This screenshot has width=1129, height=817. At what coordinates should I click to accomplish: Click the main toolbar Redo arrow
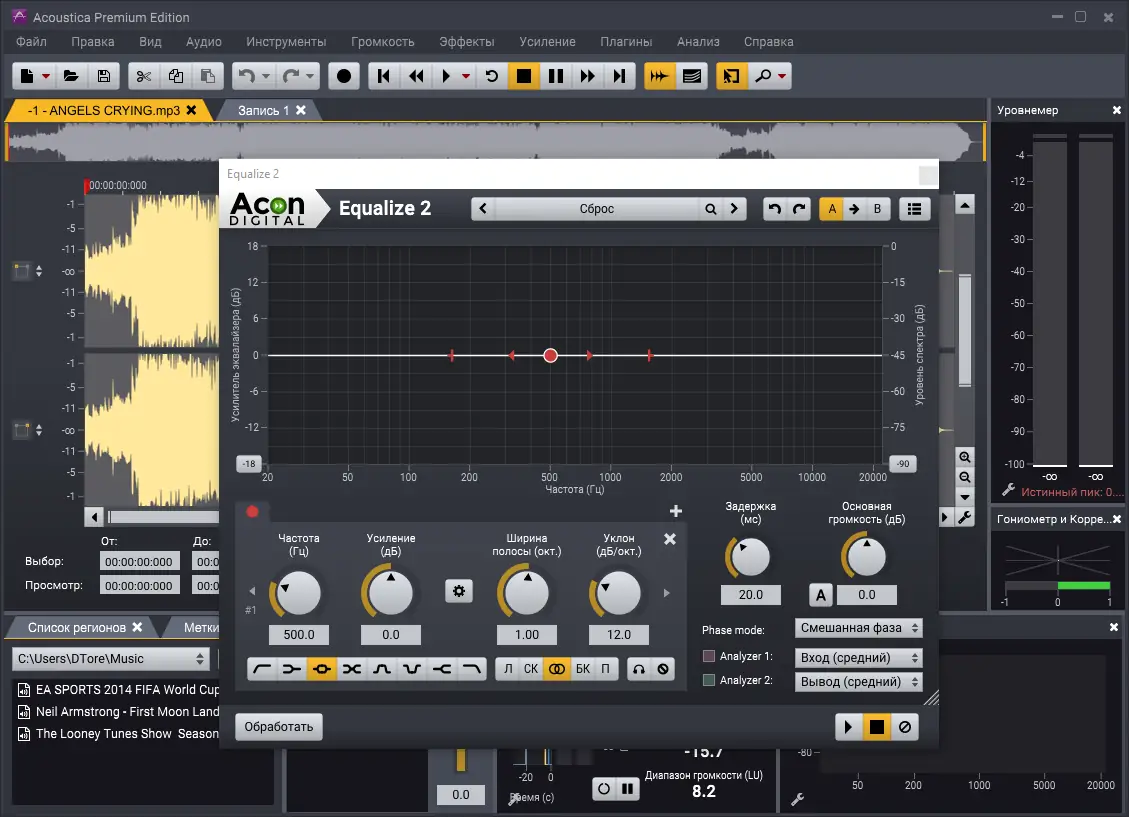pyautogui.click(x=291, y=76)
